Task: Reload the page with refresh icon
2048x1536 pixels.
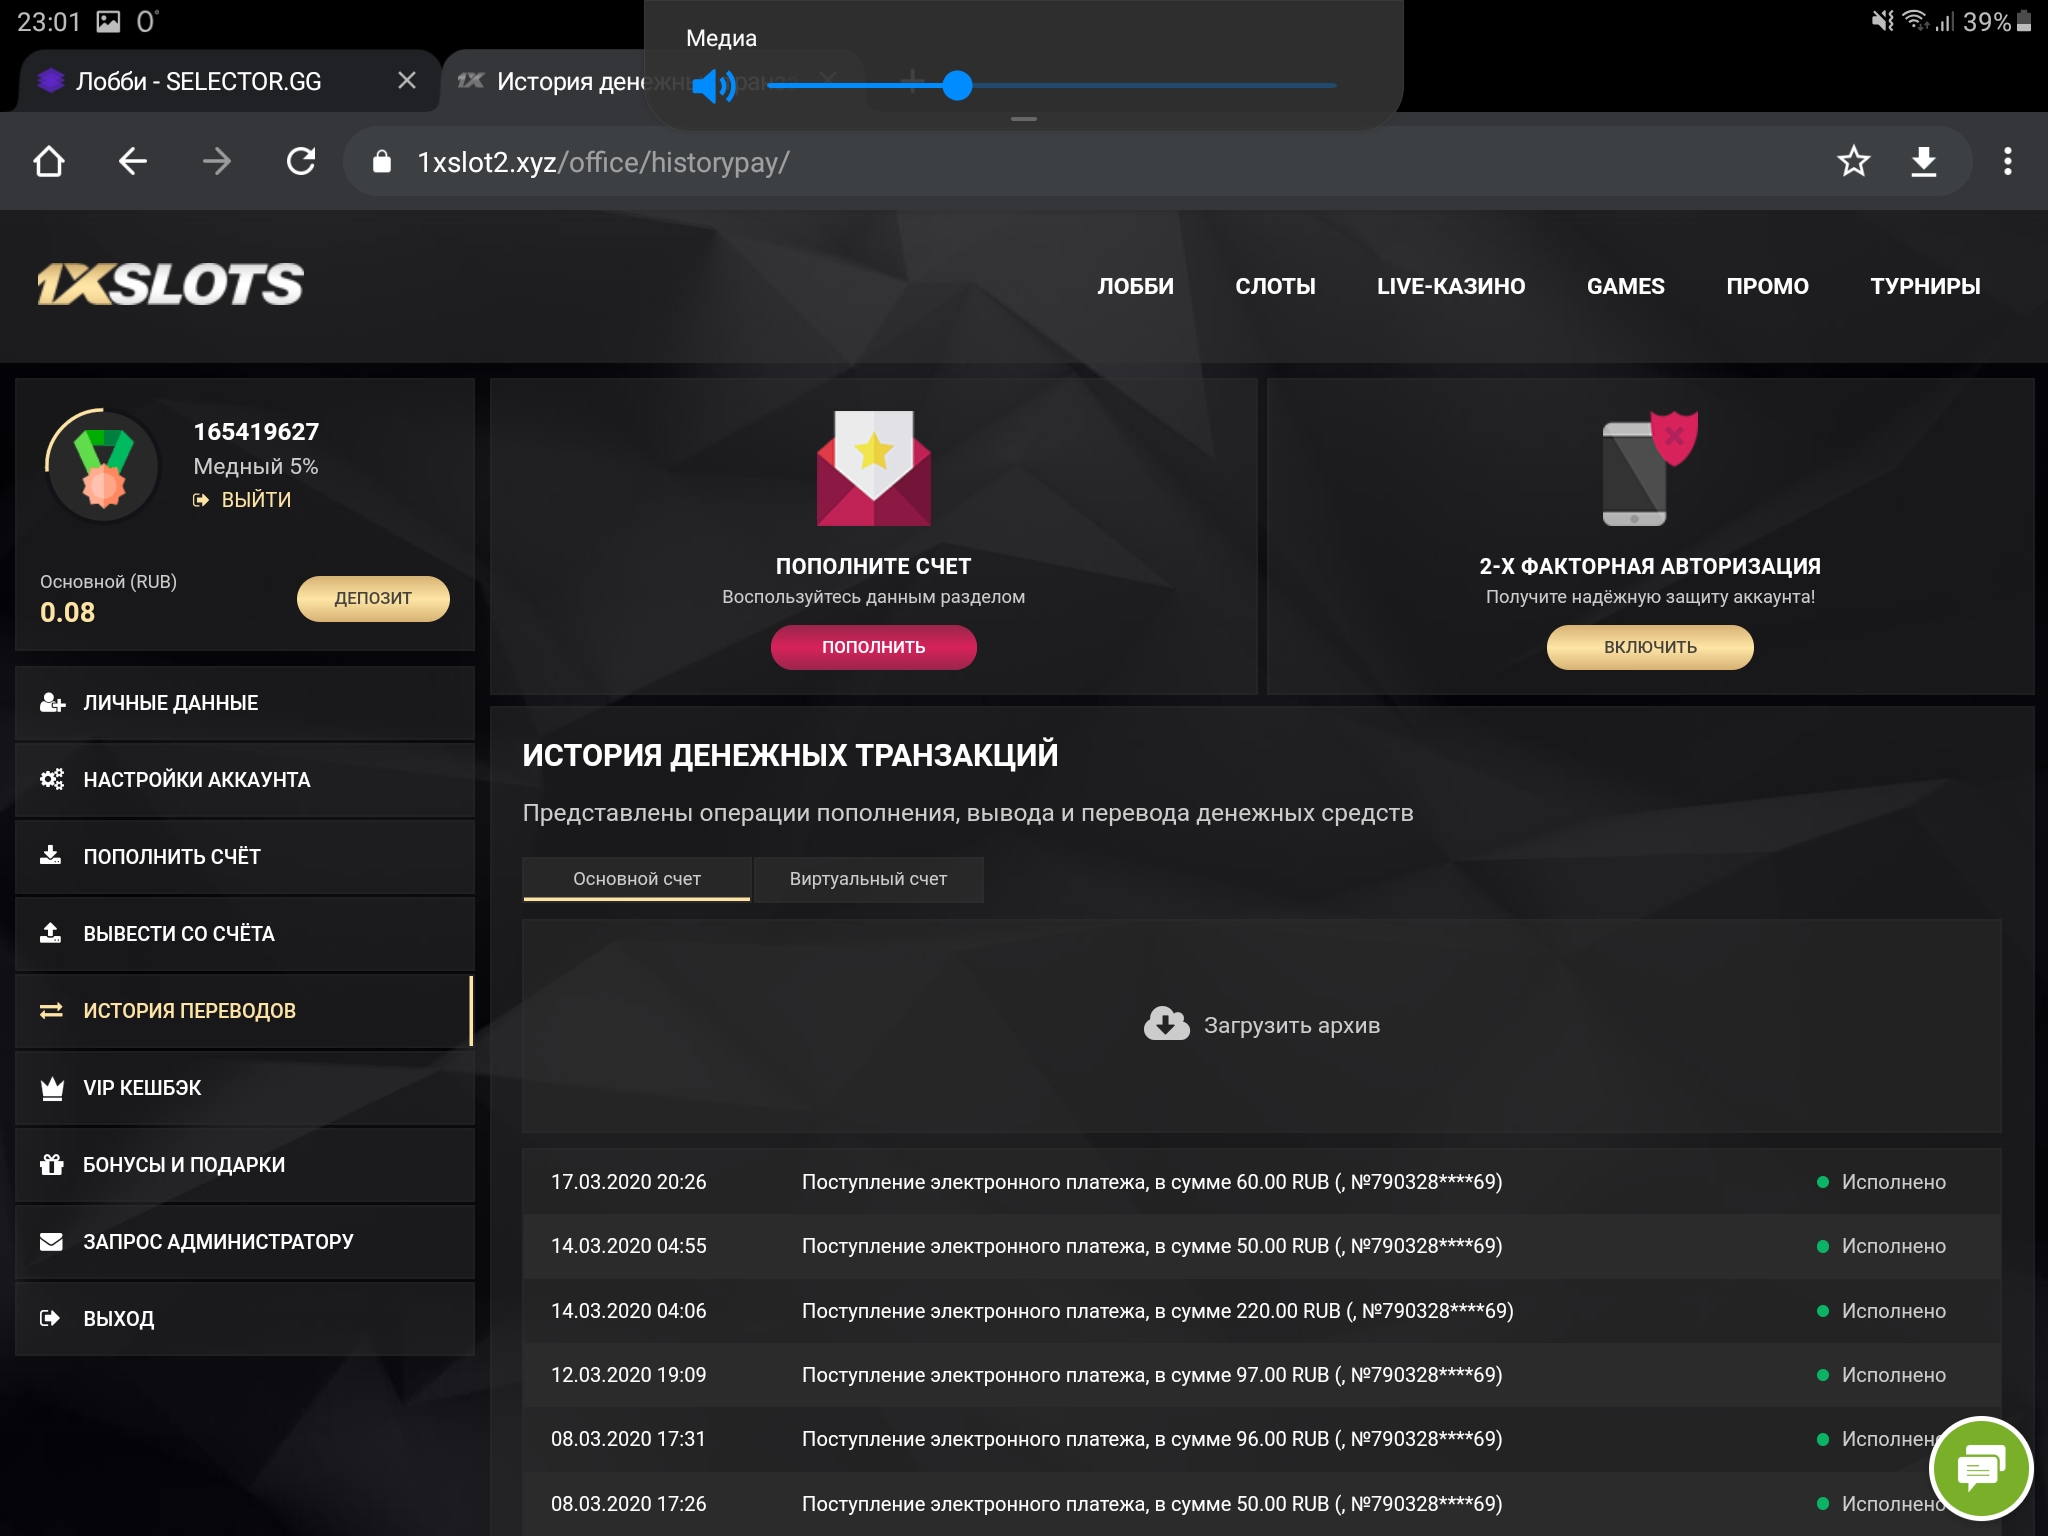Action: pos(301,162)
